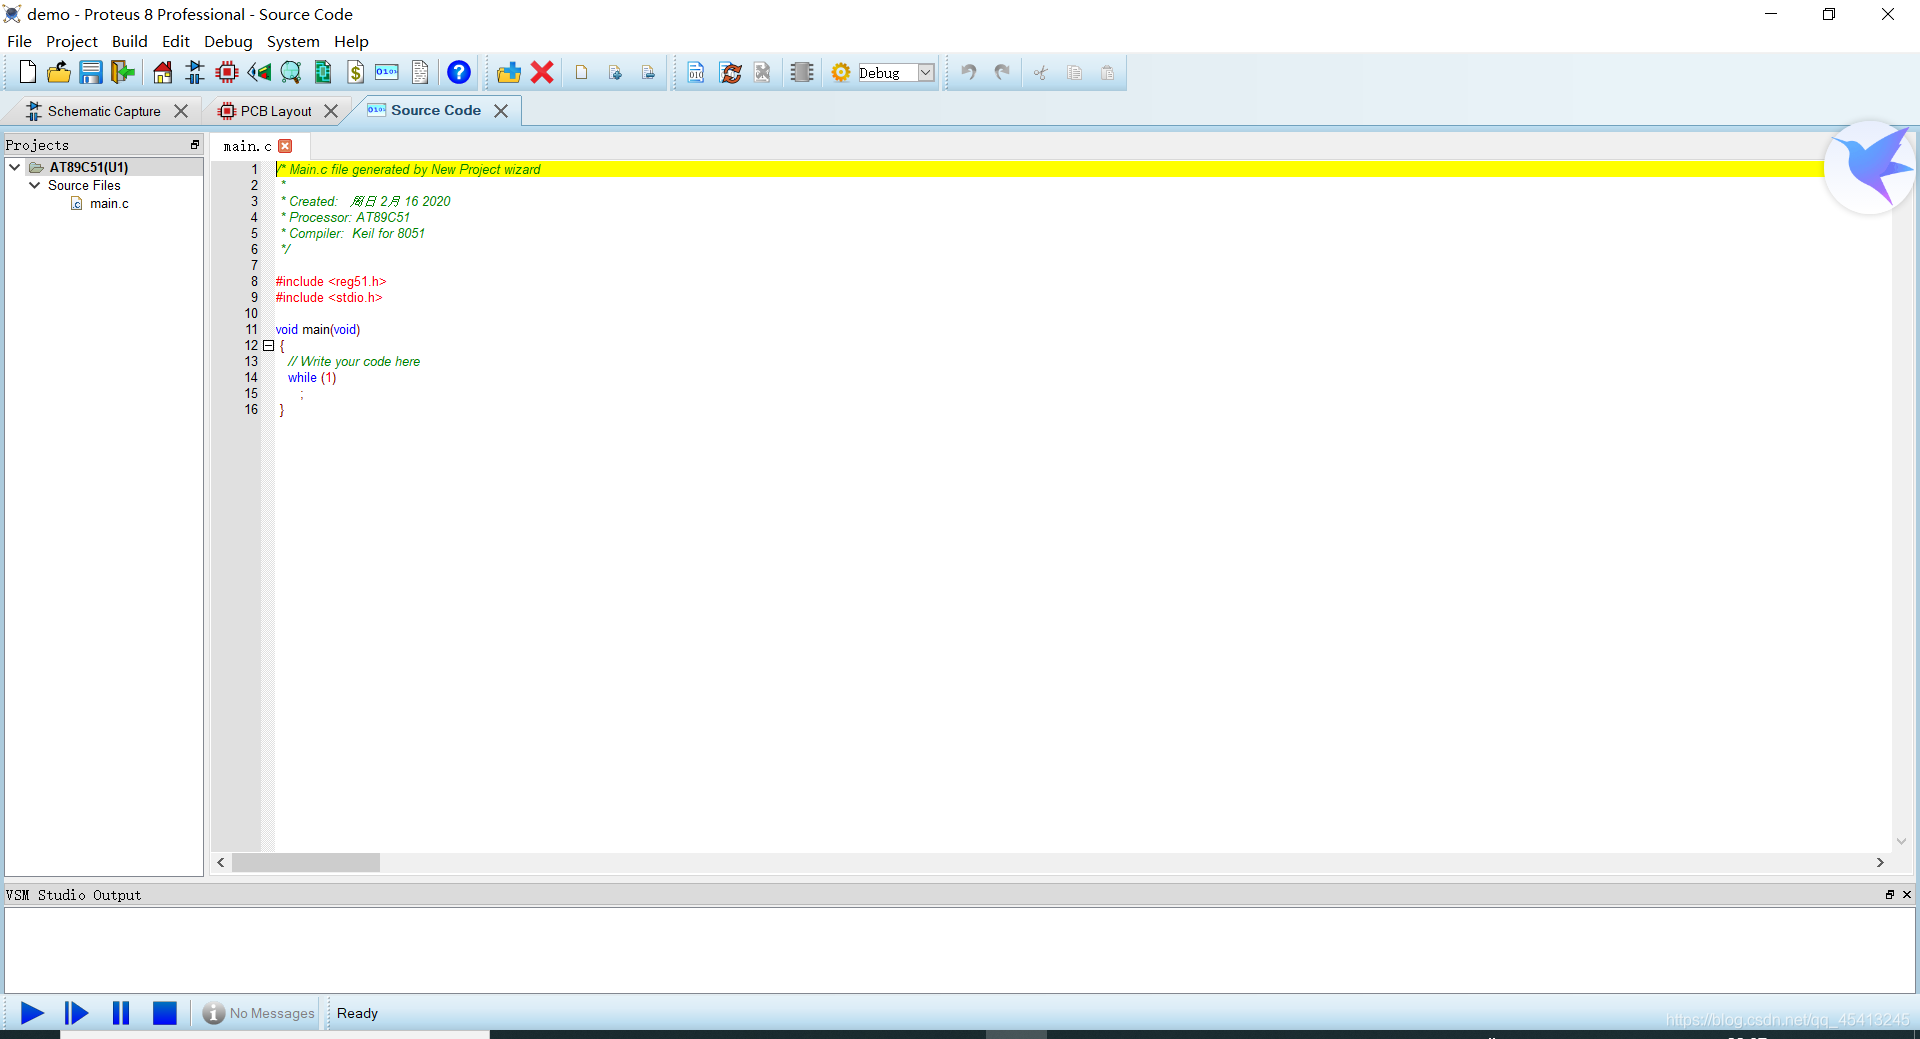Step the simulation by one frame
Viewport: 1920px width, 1039px height.
click(x=76, y=1013)
